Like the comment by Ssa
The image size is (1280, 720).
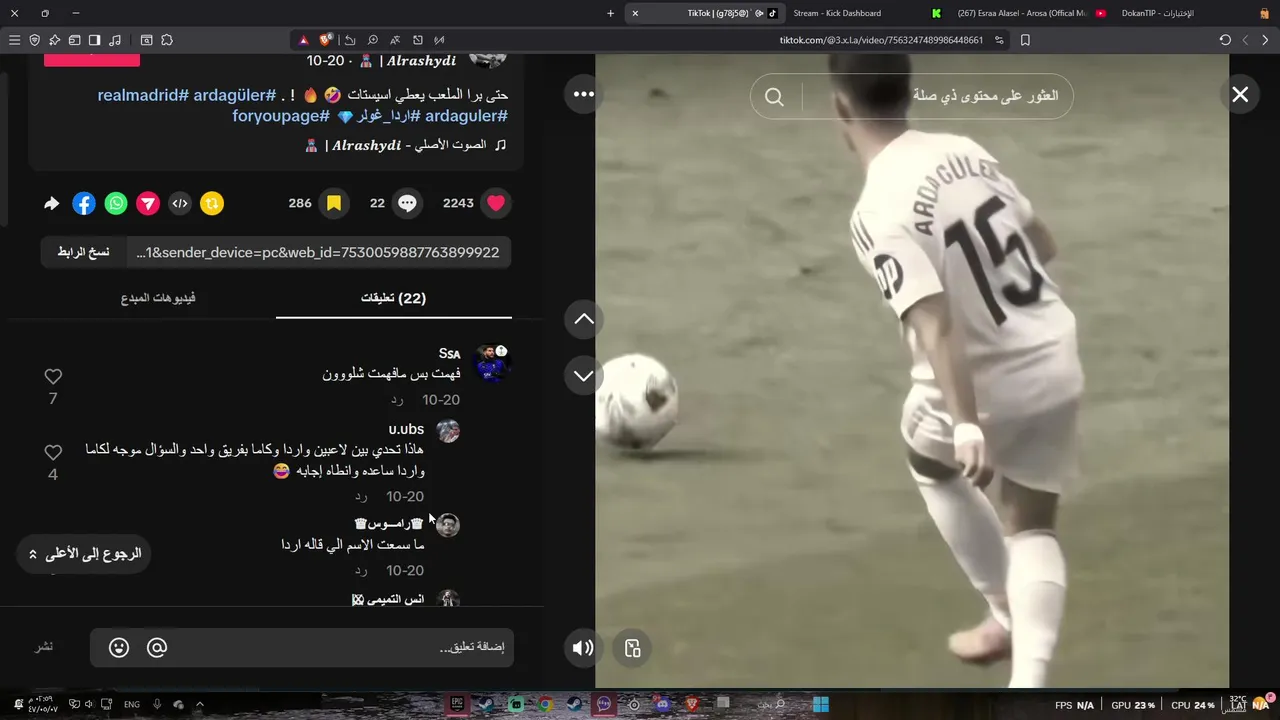click(x=53, y=377)
